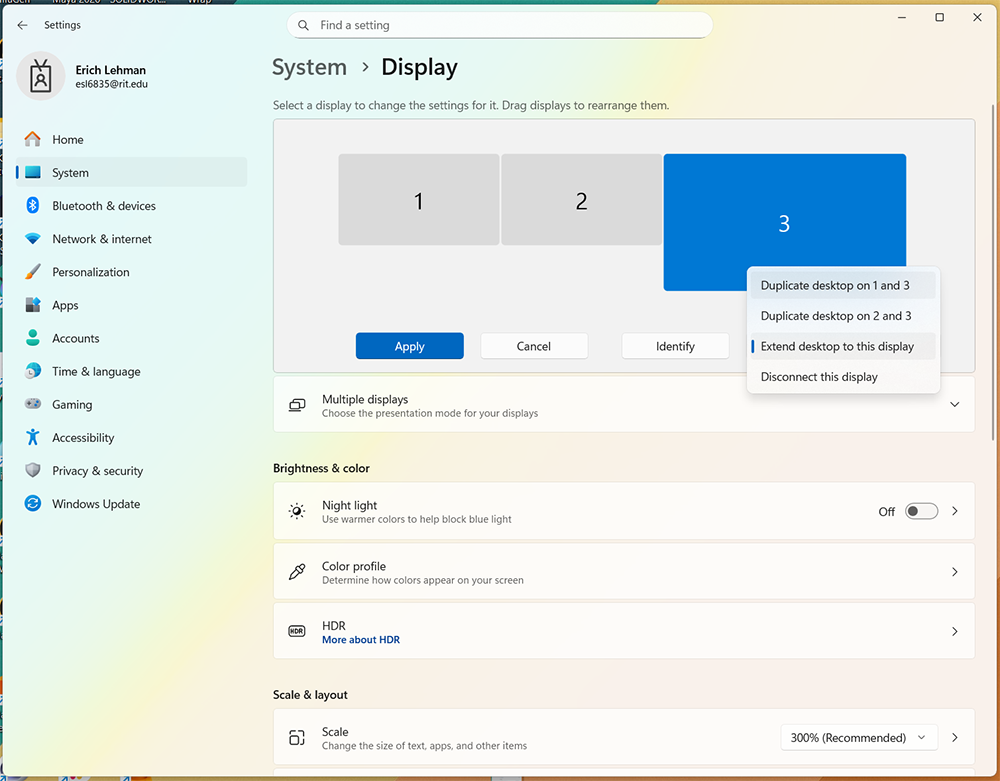The width and height of the screenshot is (1000, 781).
Task: Pick Duplicate desktop on 2 and 3
Action: click(835, 316)
